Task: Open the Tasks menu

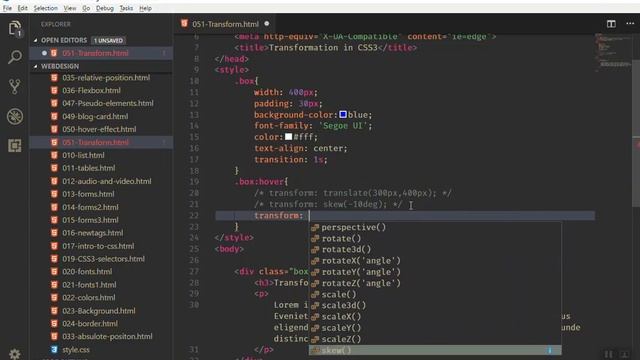Action: (126, 8)
